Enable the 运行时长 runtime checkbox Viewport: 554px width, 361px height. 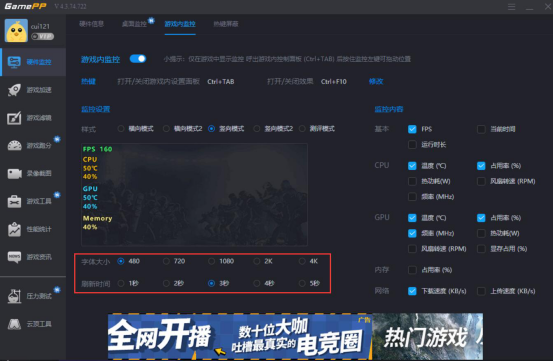pos(412,144)
